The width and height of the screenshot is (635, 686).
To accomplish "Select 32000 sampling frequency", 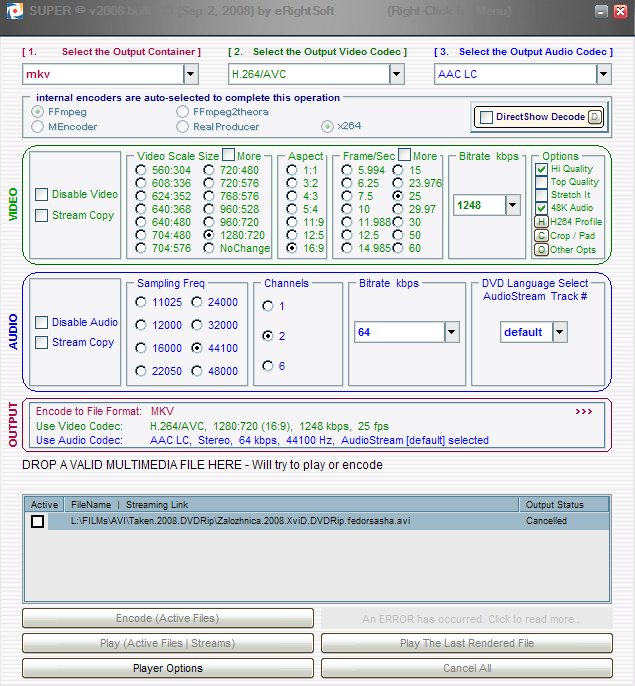I will [x=197, y=325].
